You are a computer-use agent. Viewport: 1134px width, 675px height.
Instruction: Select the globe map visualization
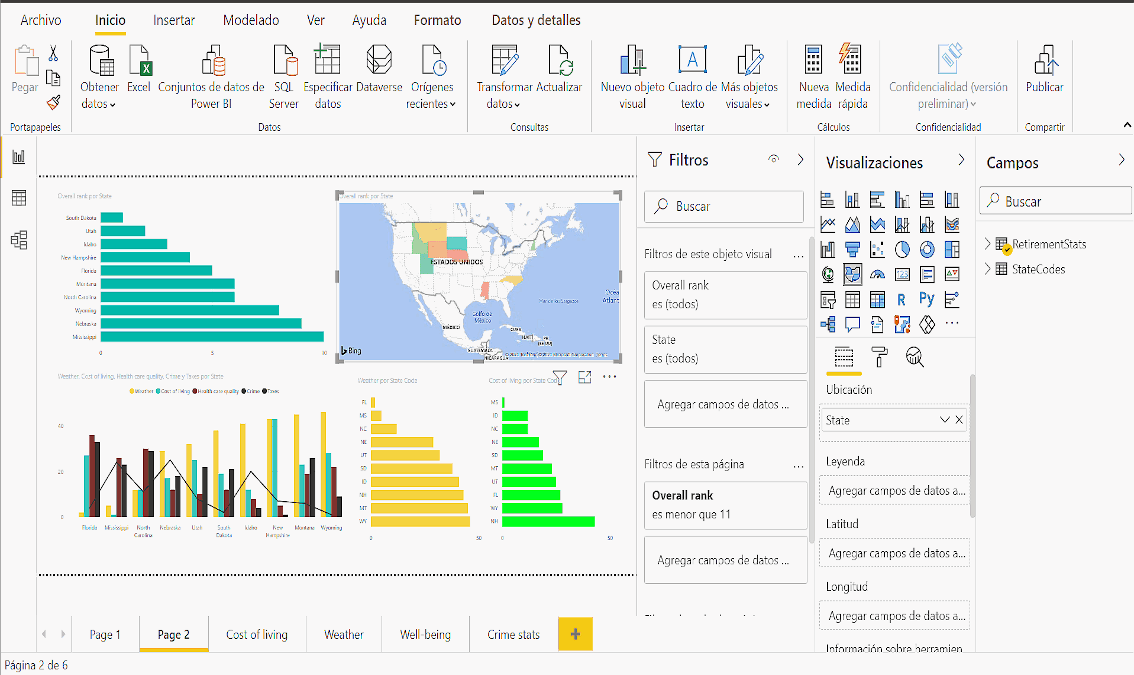coord(828,274)
